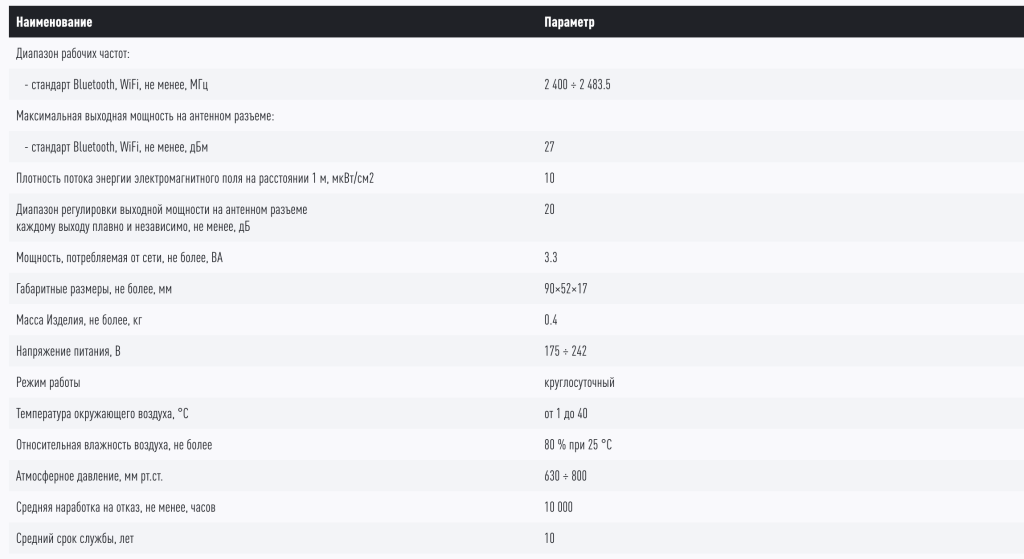
Task: Click the dimensions value "90×52×17"
Action: click(x=565, y=289)
